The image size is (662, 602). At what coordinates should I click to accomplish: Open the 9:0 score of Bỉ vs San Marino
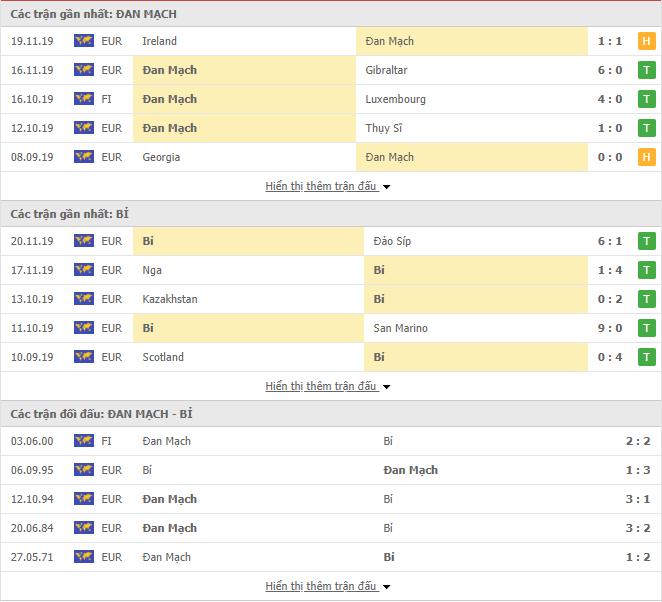tap(610, 328)
